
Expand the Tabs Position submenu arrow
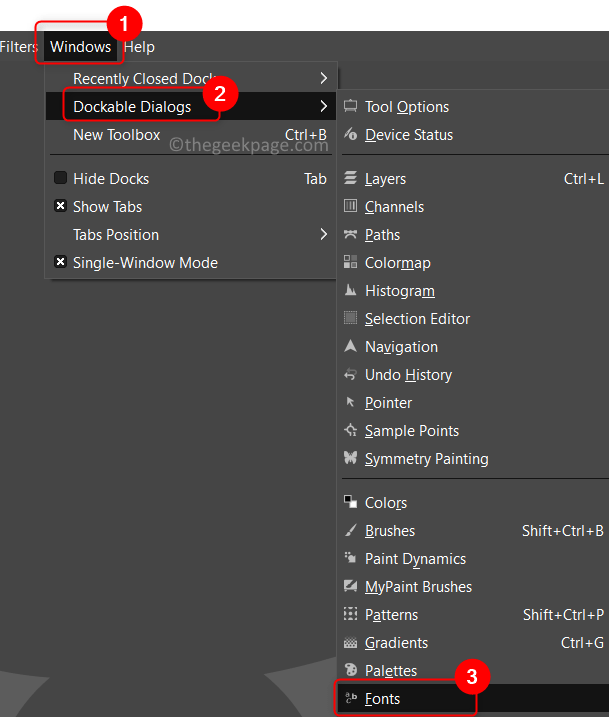[324, 234]
